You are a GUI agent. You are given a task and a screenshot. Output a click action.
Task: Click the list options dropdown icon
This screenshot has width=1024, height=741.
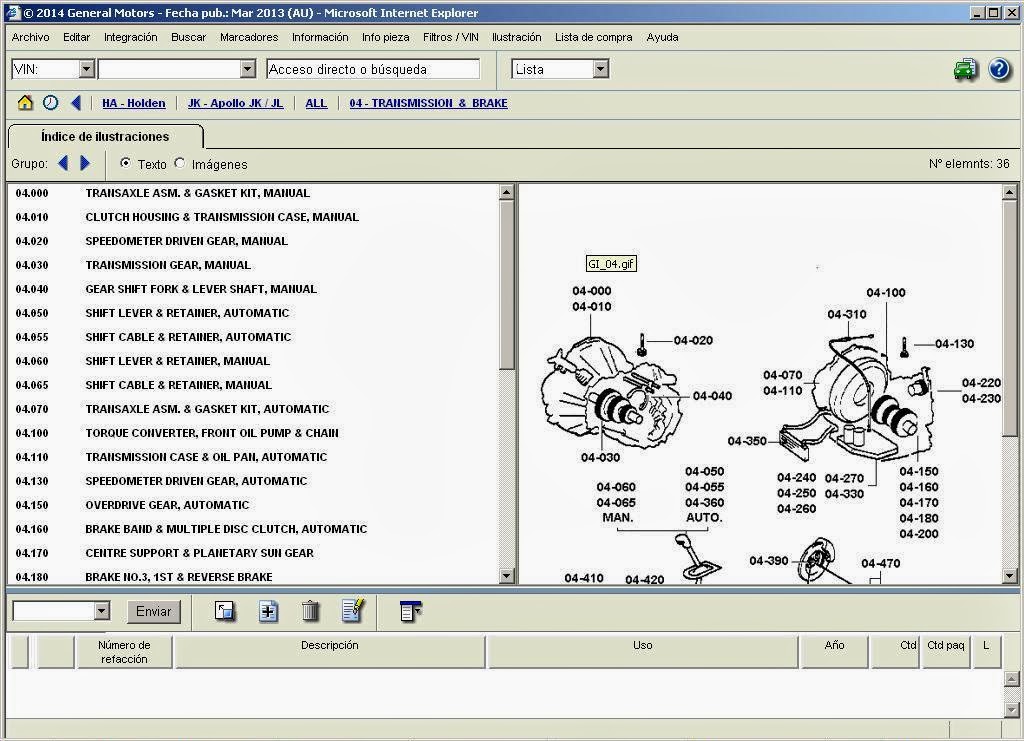(411, 611)
